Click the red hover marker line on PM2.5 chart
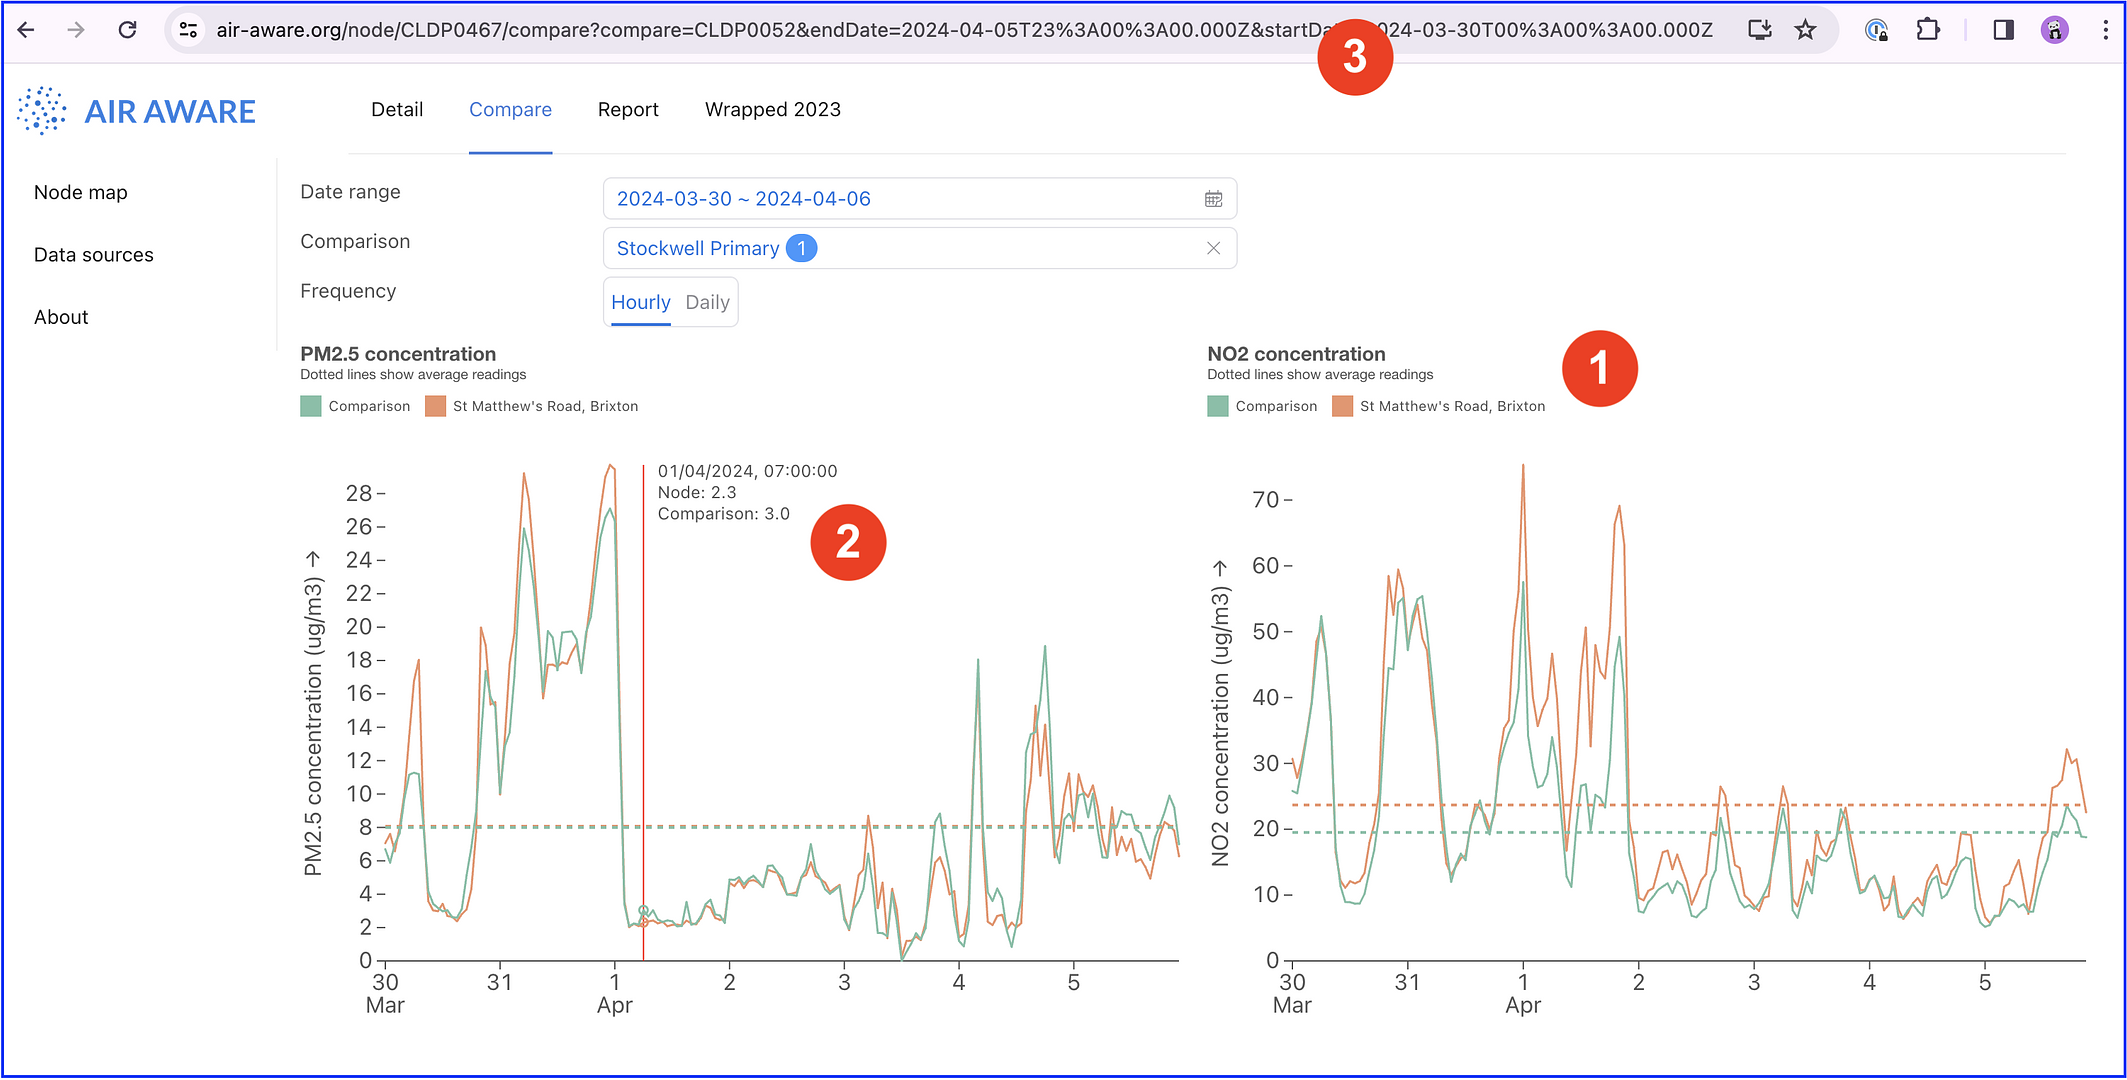 [x=643, y=712]
